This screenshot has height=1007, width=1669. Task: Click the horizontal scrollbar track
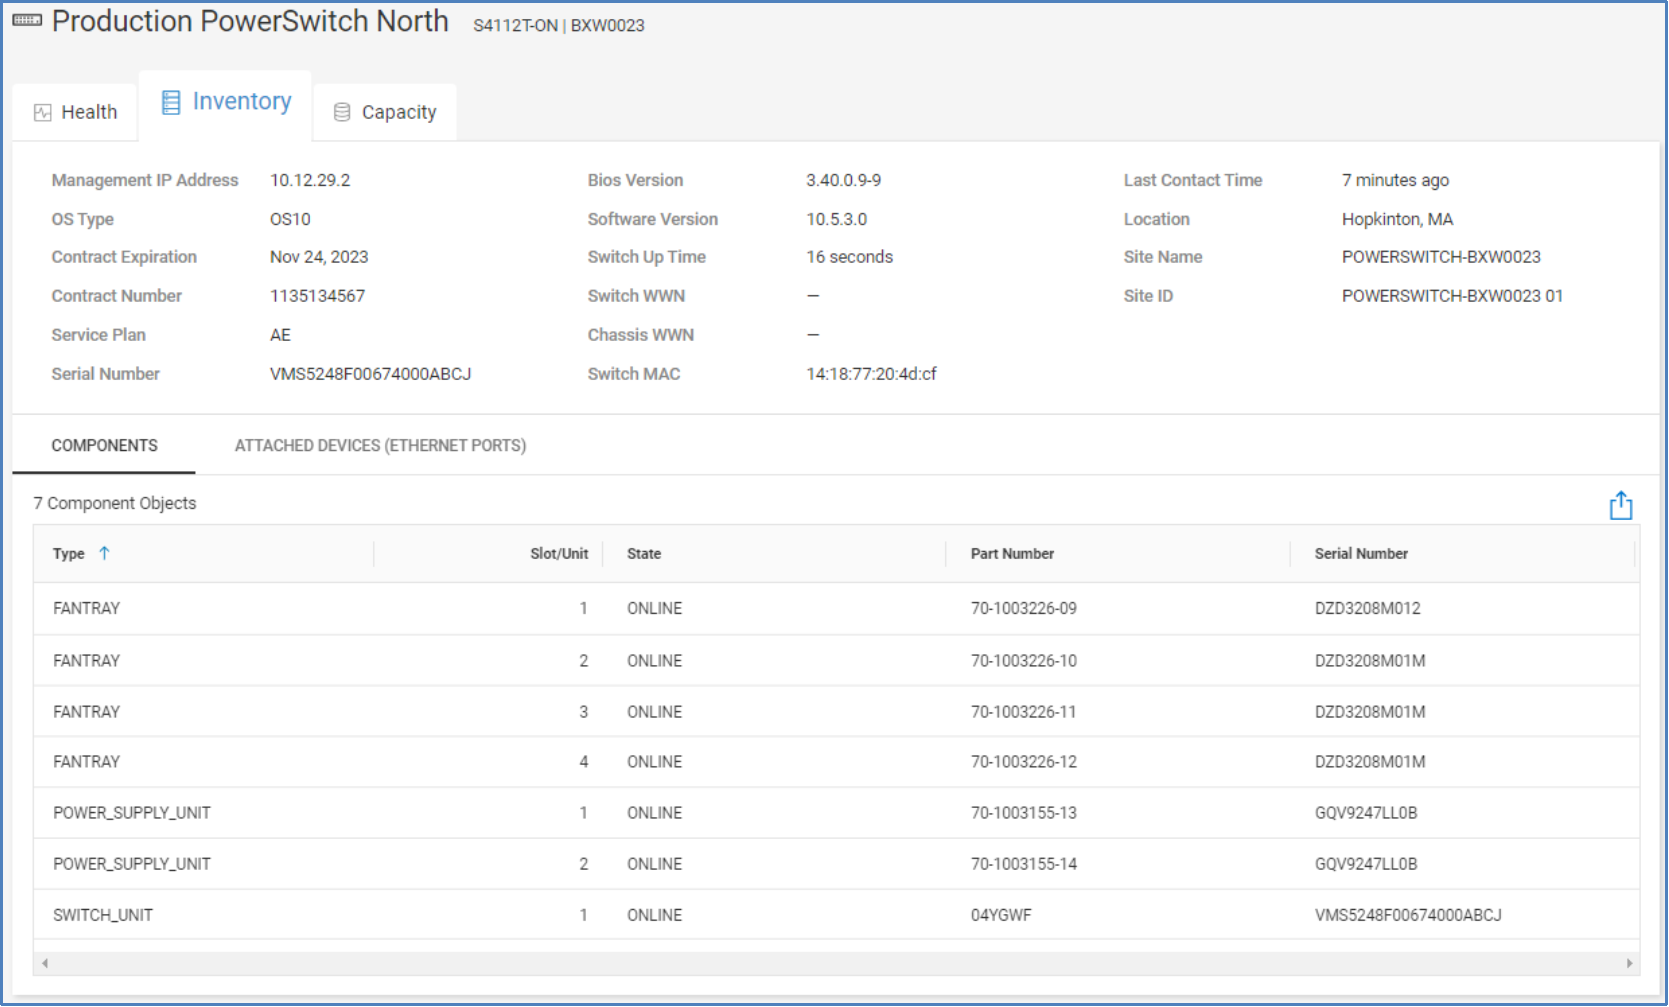[837, 963]
